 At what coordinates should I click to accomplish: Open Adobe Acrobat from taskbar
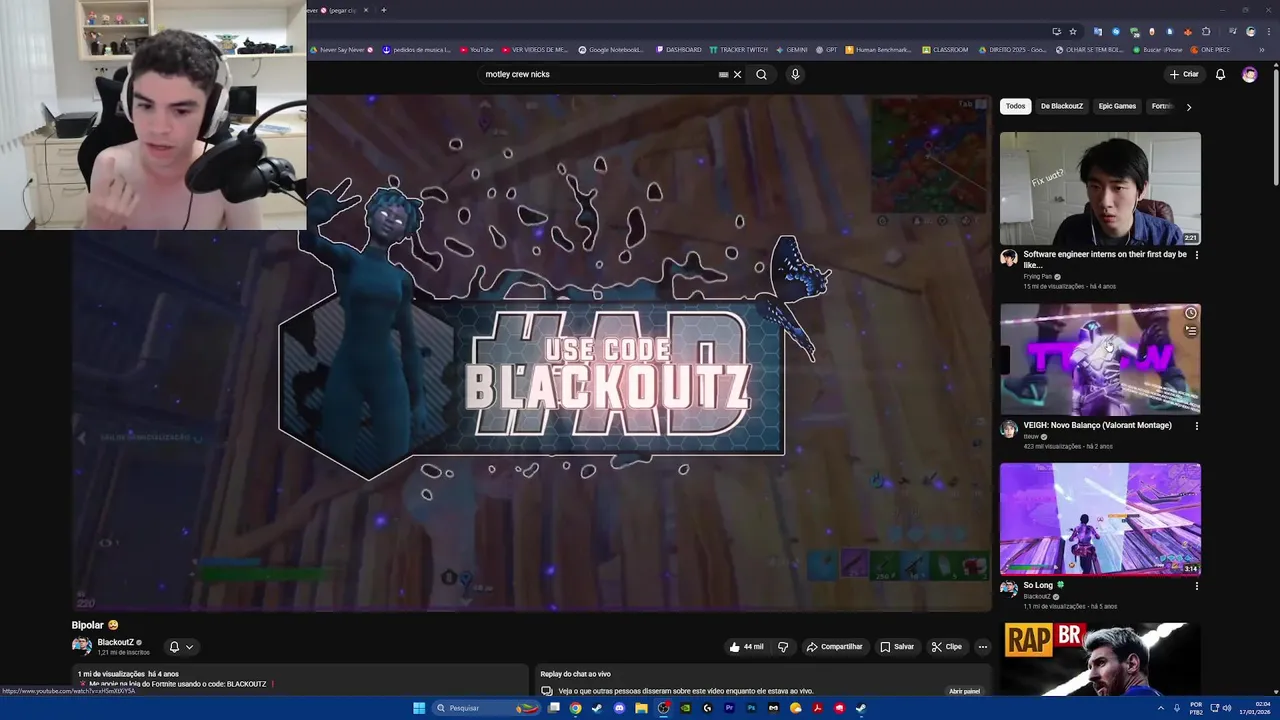[817, 708]
